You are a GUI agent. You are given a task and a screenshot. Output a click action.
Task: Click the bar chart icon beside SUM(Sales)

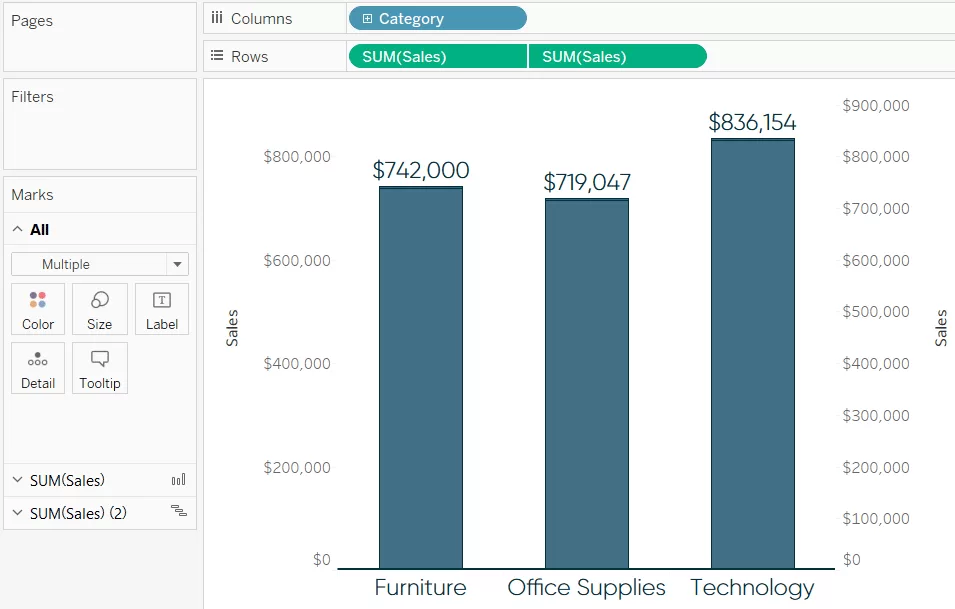coord(179,480)
